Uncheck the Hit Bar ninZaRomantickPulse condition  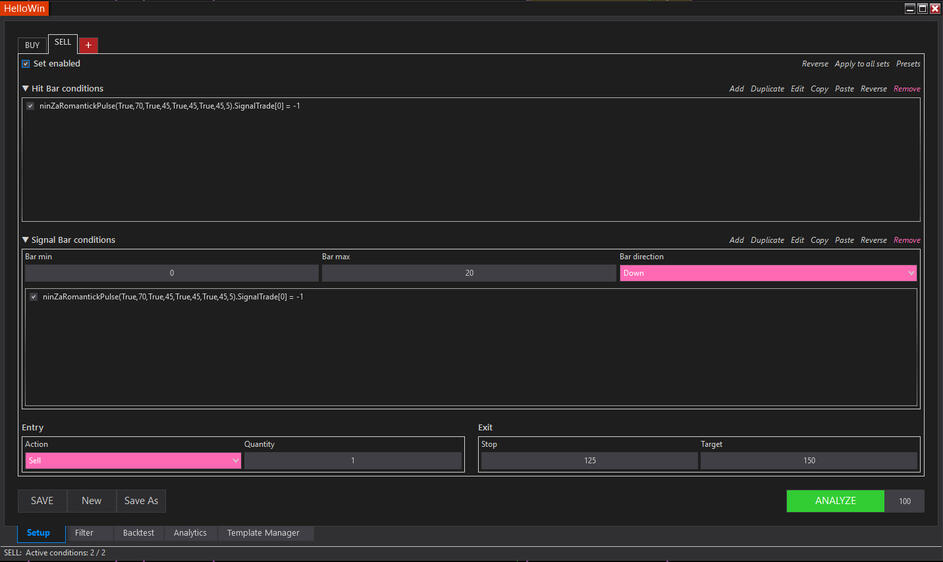click(x=30, y=106)
